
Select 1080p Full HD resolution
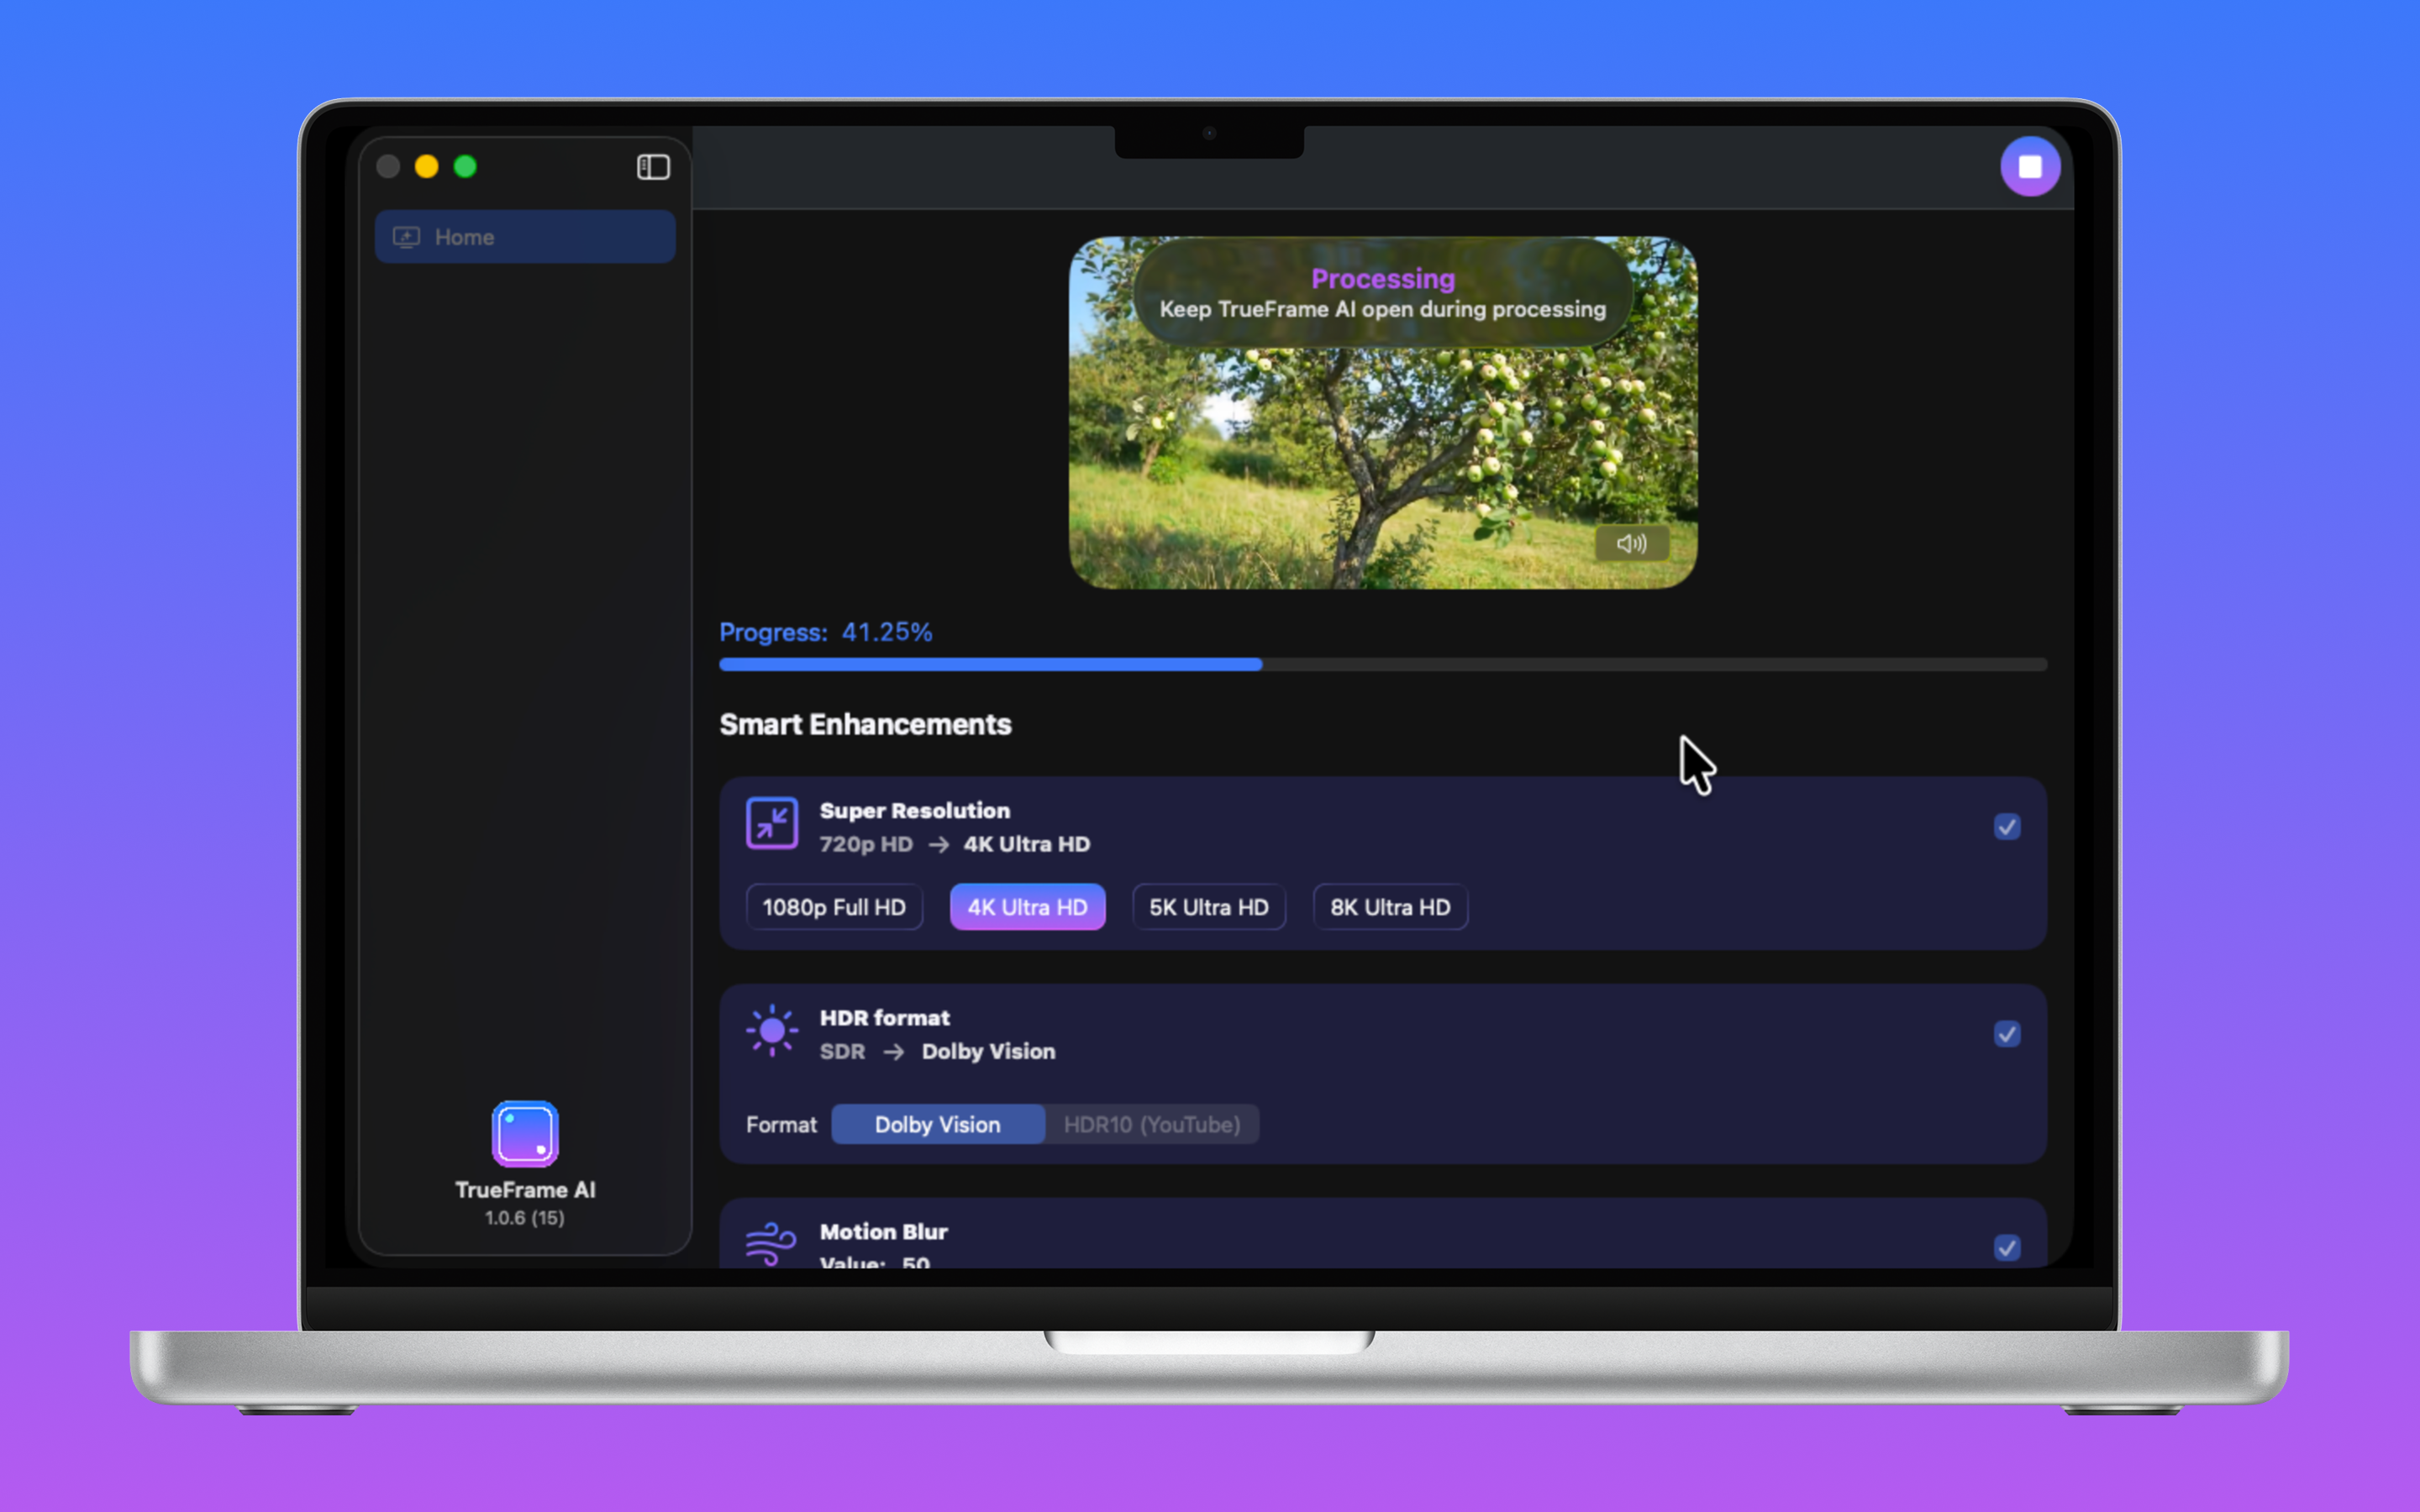[834, 907]
